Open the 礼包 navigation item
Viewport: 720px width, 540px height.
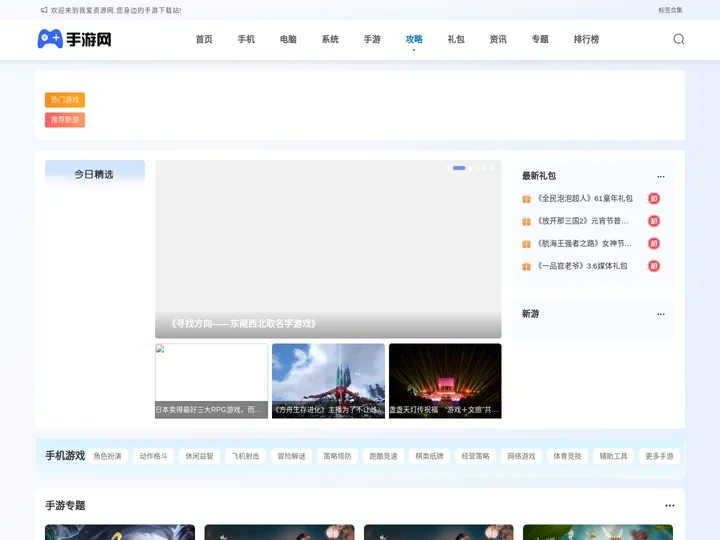click(x=456, y=39)
